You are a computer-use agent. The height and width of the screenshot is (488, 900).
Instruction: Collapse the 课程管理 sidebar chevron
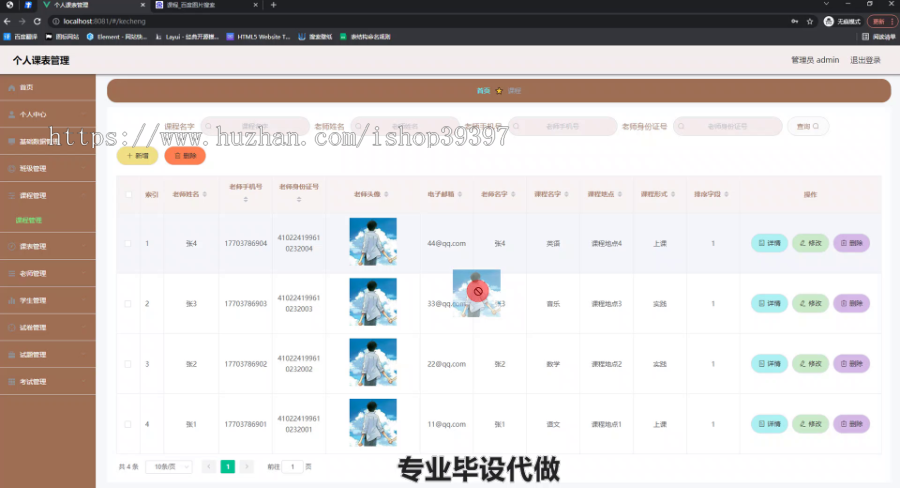click(84, 195)
